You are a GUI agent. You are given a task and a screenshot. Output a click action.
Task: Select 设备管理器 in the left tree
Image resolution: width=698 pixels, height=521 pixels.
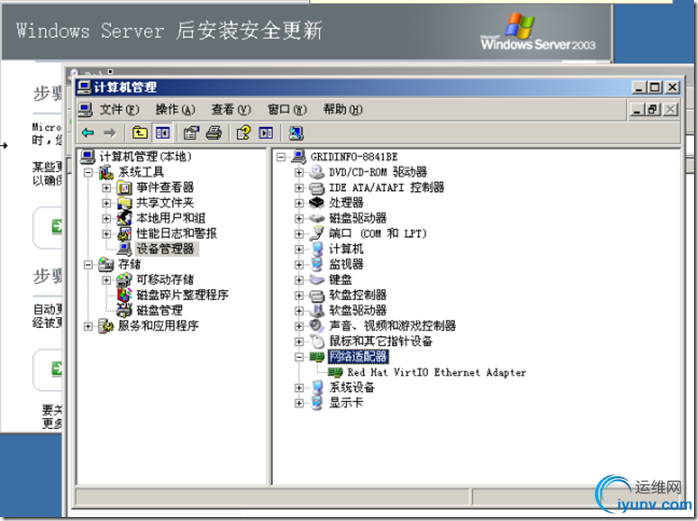pyautogui.click(x=165, y=249)
